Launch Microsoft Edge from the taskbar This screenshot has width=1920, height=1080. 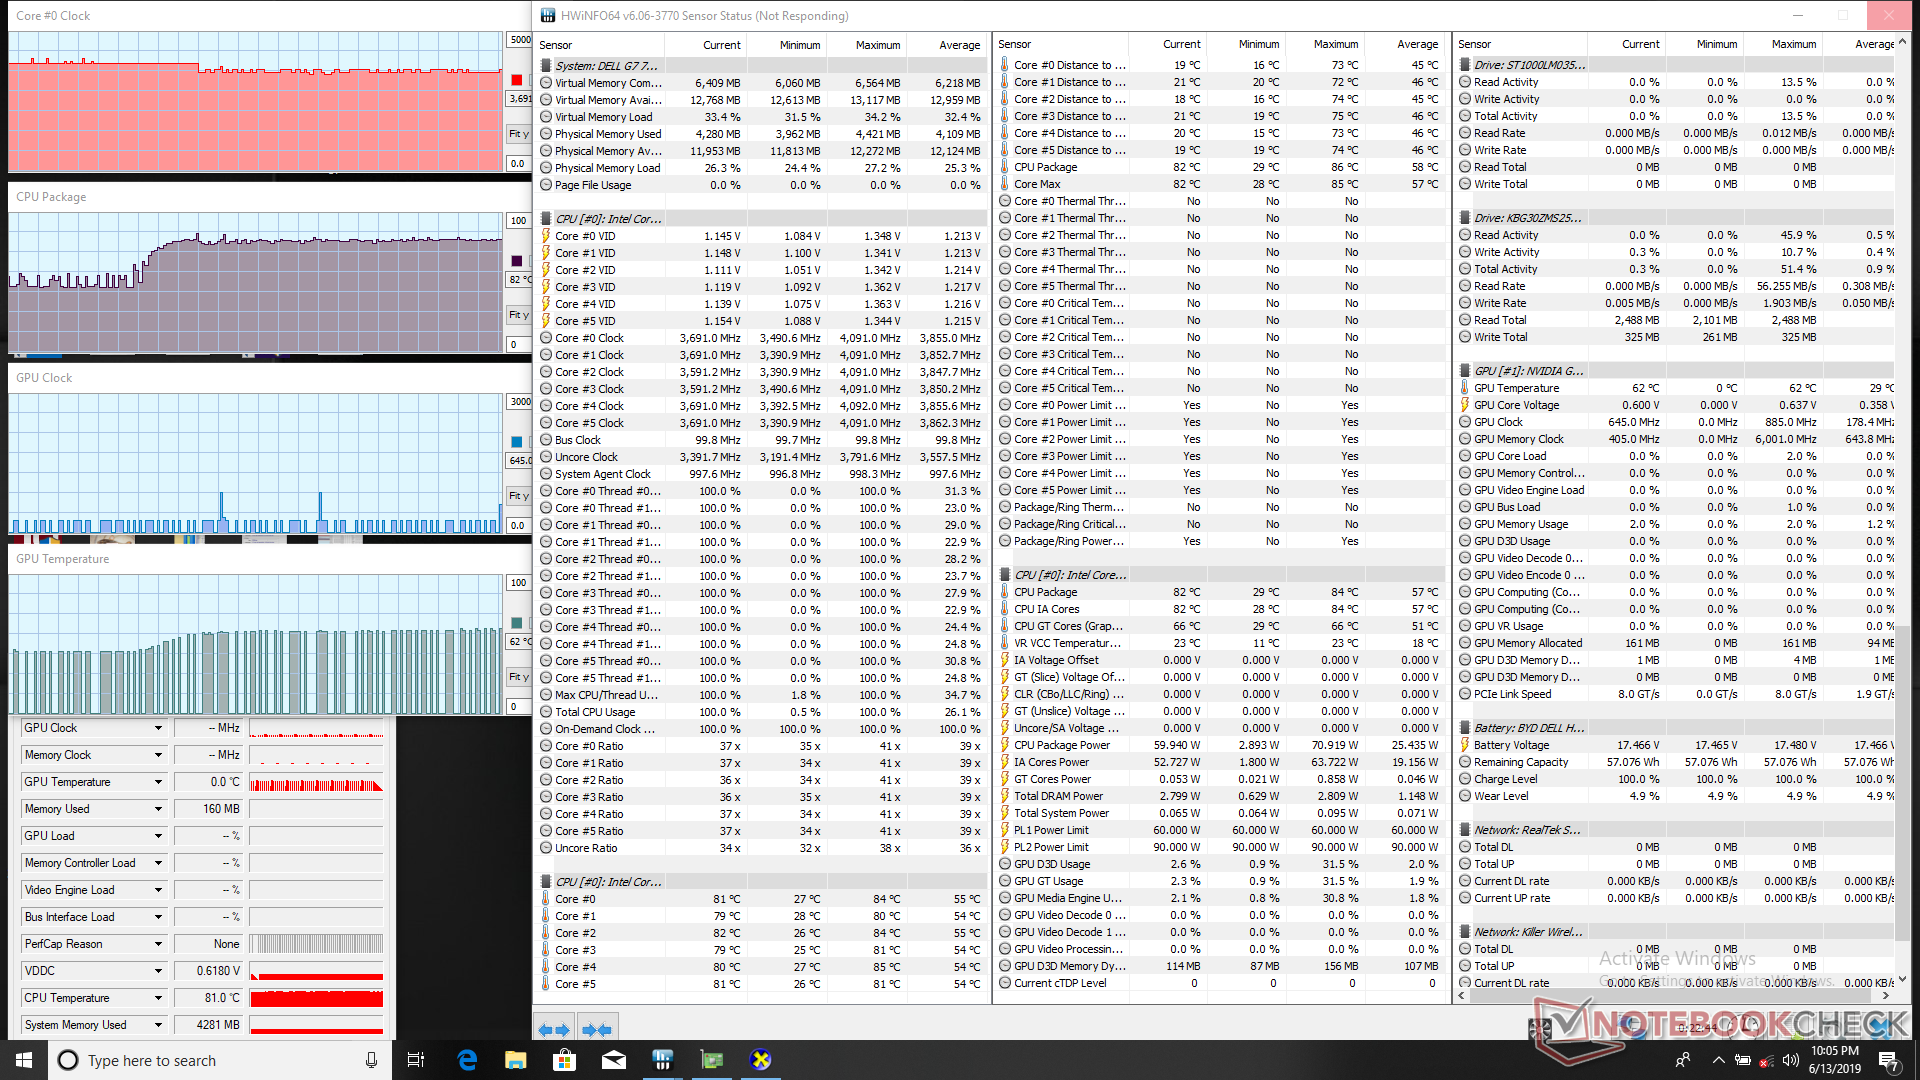[467, 1060]
